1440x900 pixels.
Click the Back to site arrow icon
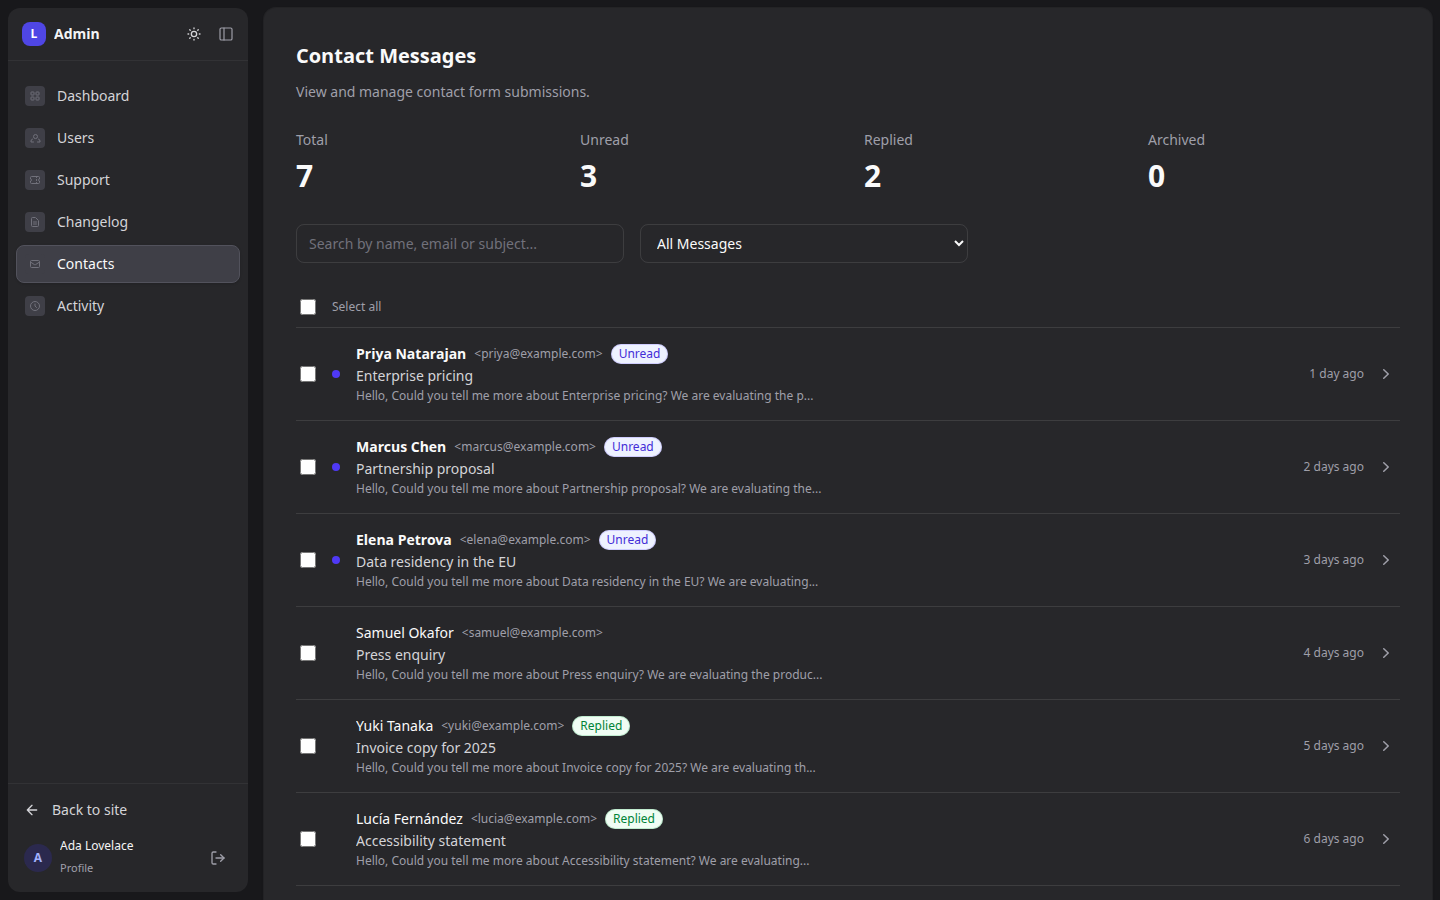(32, 810)
